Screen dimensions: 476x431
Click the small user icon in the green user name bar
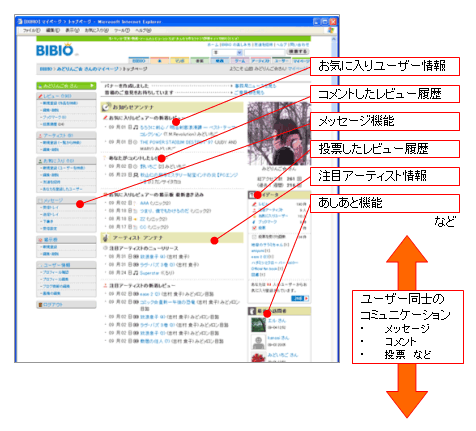click(40, 86)
